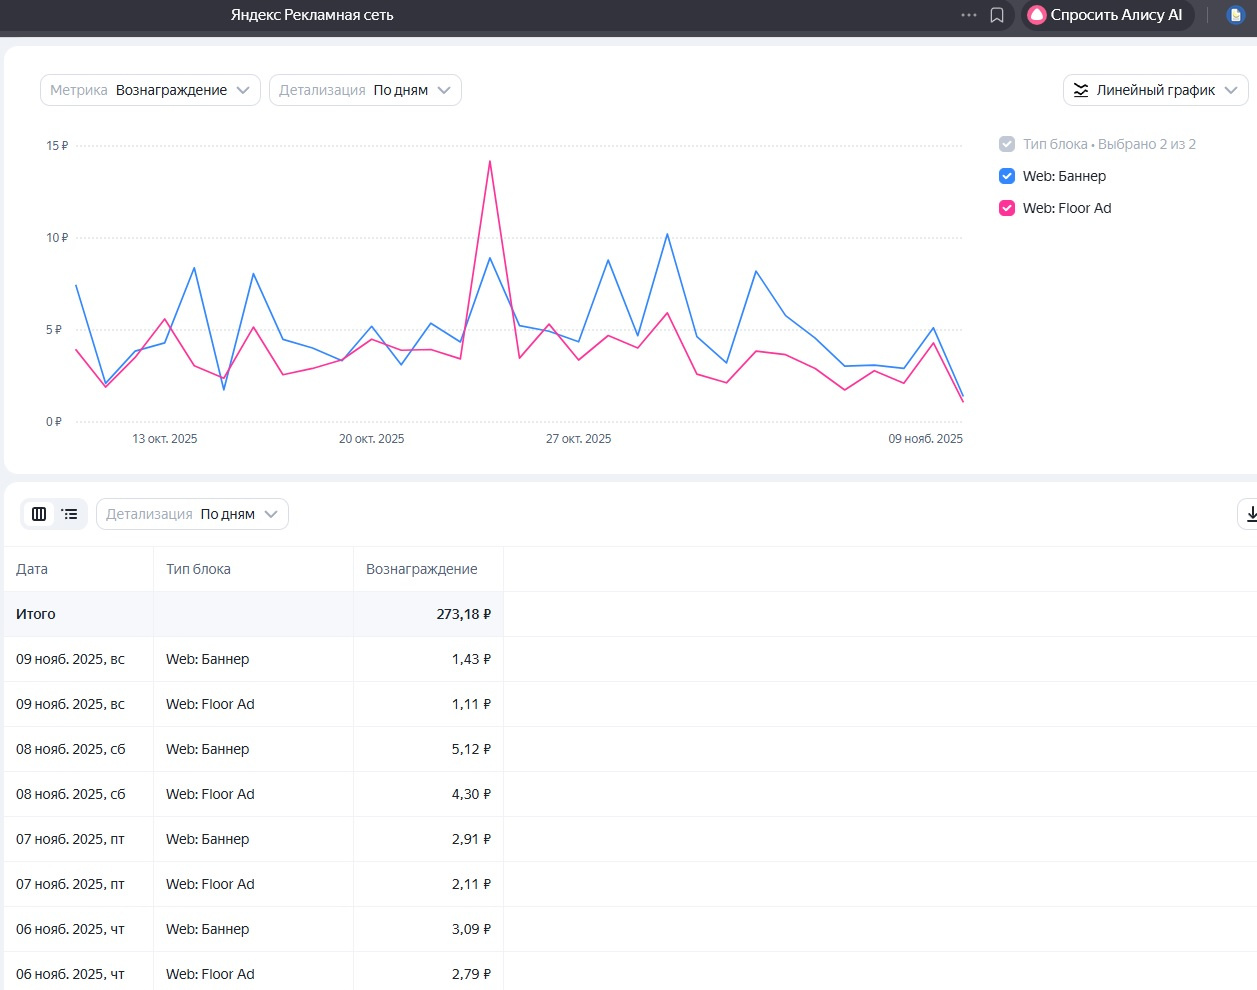Click the 273,18 ₽ total cell
The height and width of the screenshot is (990, 1257).
(x=463, y=614)
